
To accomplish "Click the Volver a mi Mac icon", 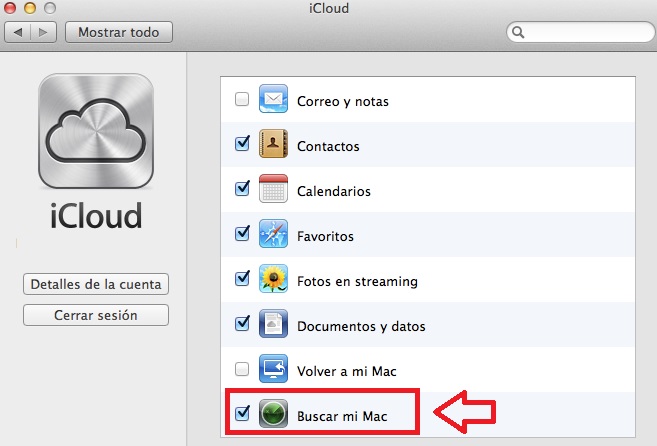I will click(273, 368).
